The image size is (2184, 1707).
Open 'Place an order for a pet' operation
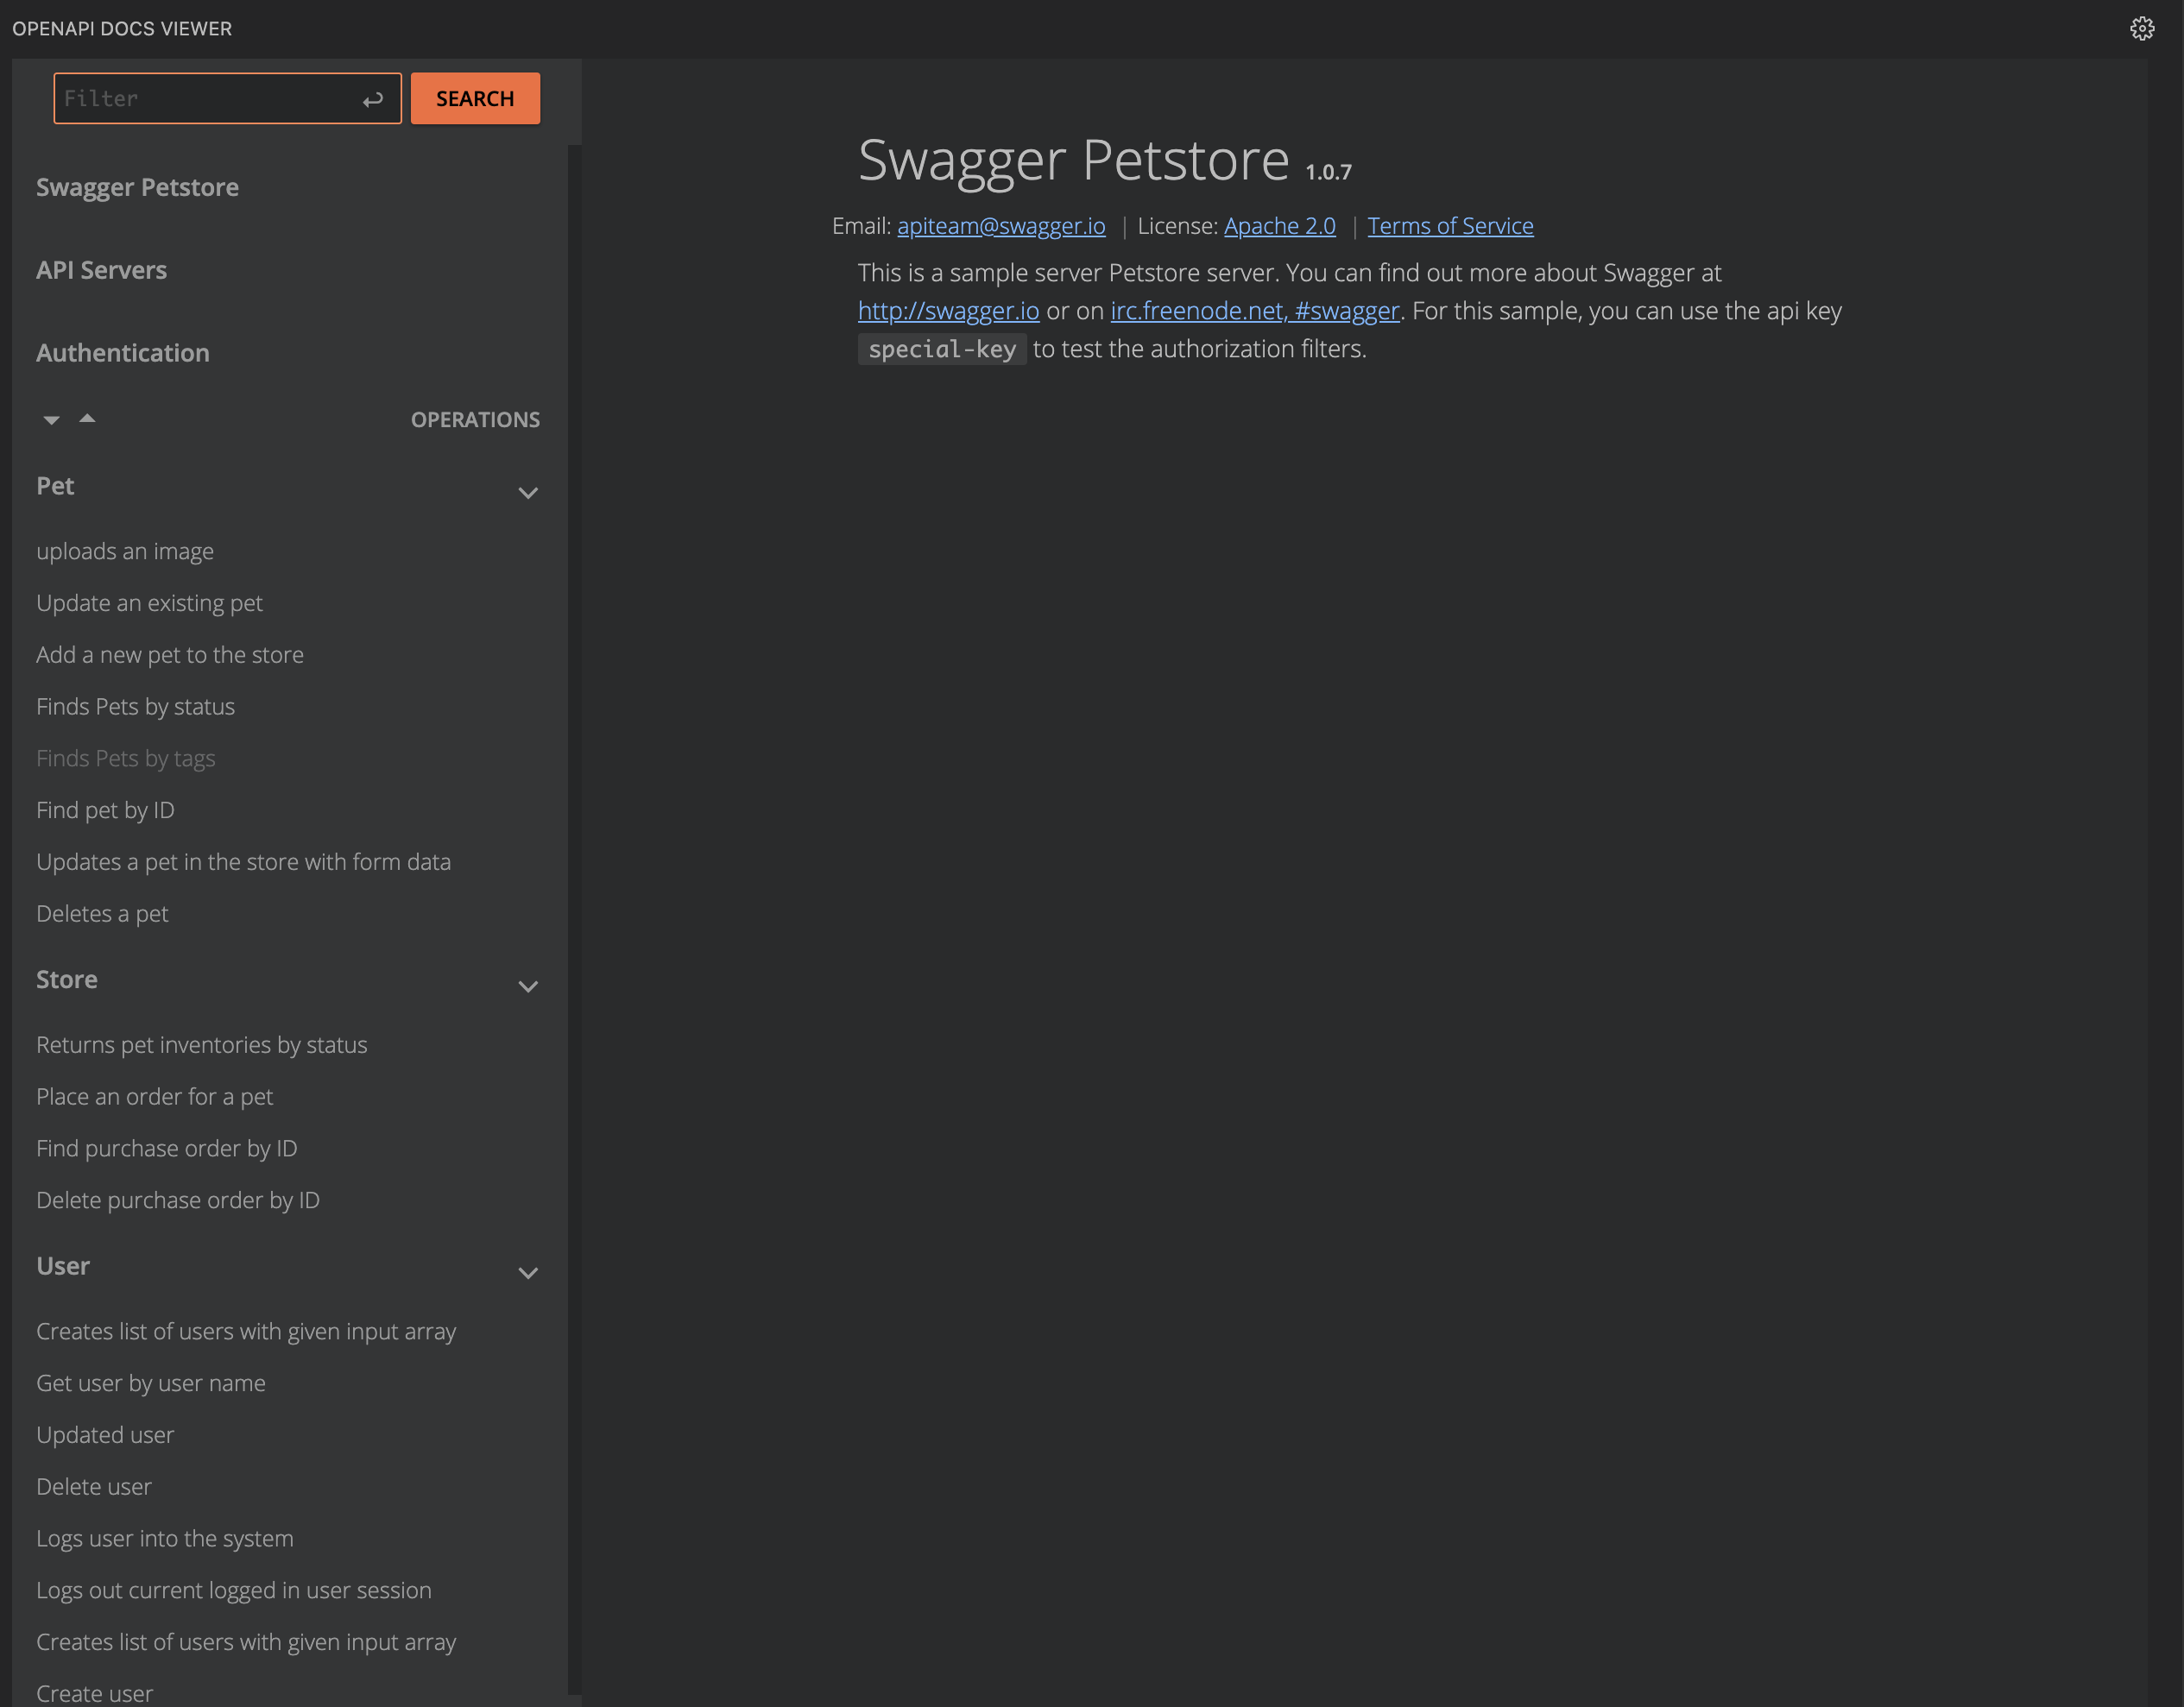[x=154, y=1097]
